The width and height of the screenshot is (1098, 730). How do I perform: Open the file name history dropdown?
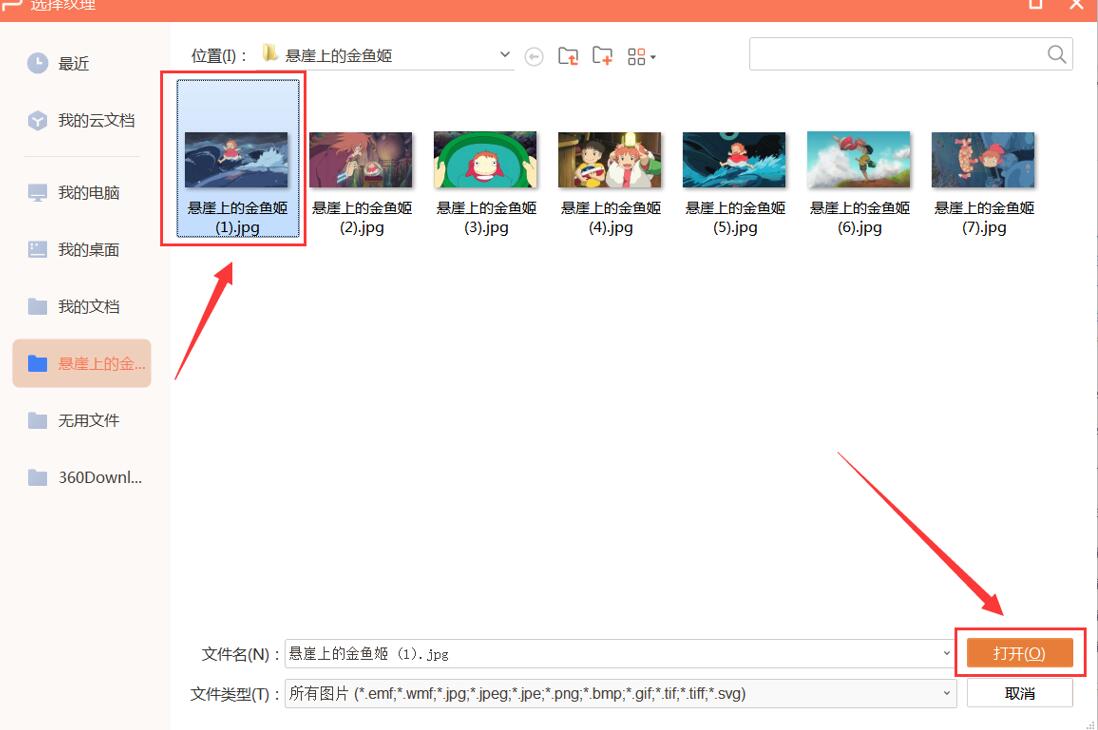click(948, 653)
